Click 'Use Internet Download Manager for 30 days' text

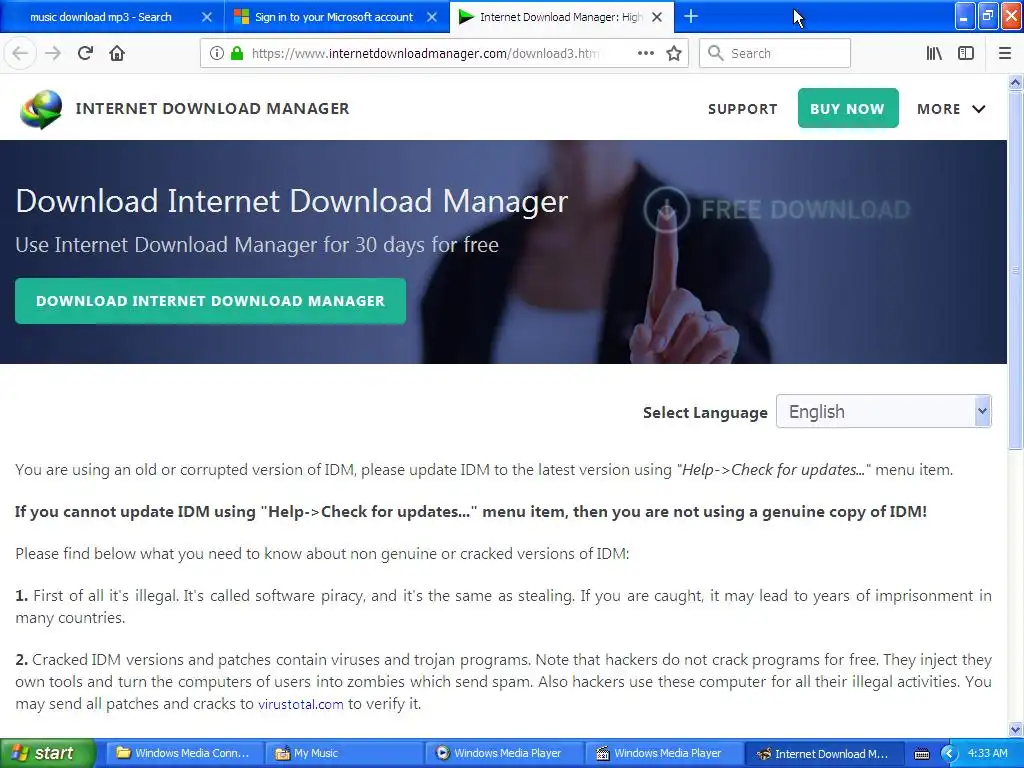(x=257, y=245)
